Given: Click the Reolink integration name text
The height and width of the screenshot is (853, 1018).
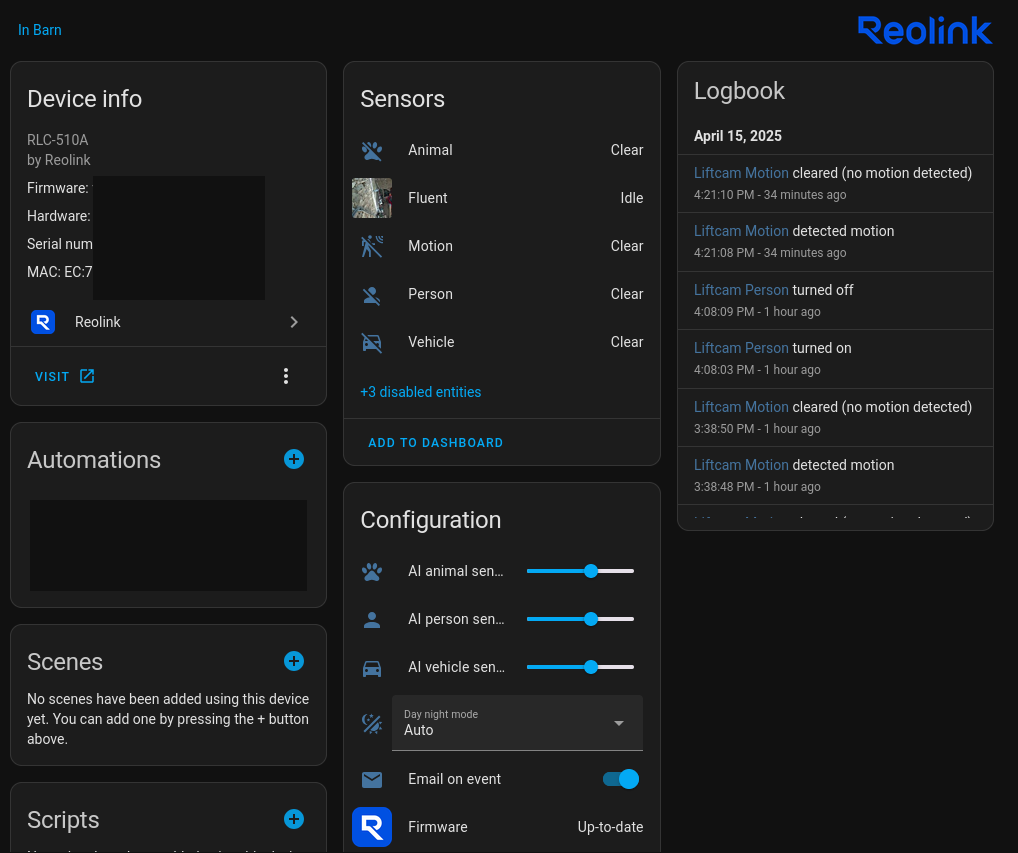Looking at the screenshot, I should (97, 322).
